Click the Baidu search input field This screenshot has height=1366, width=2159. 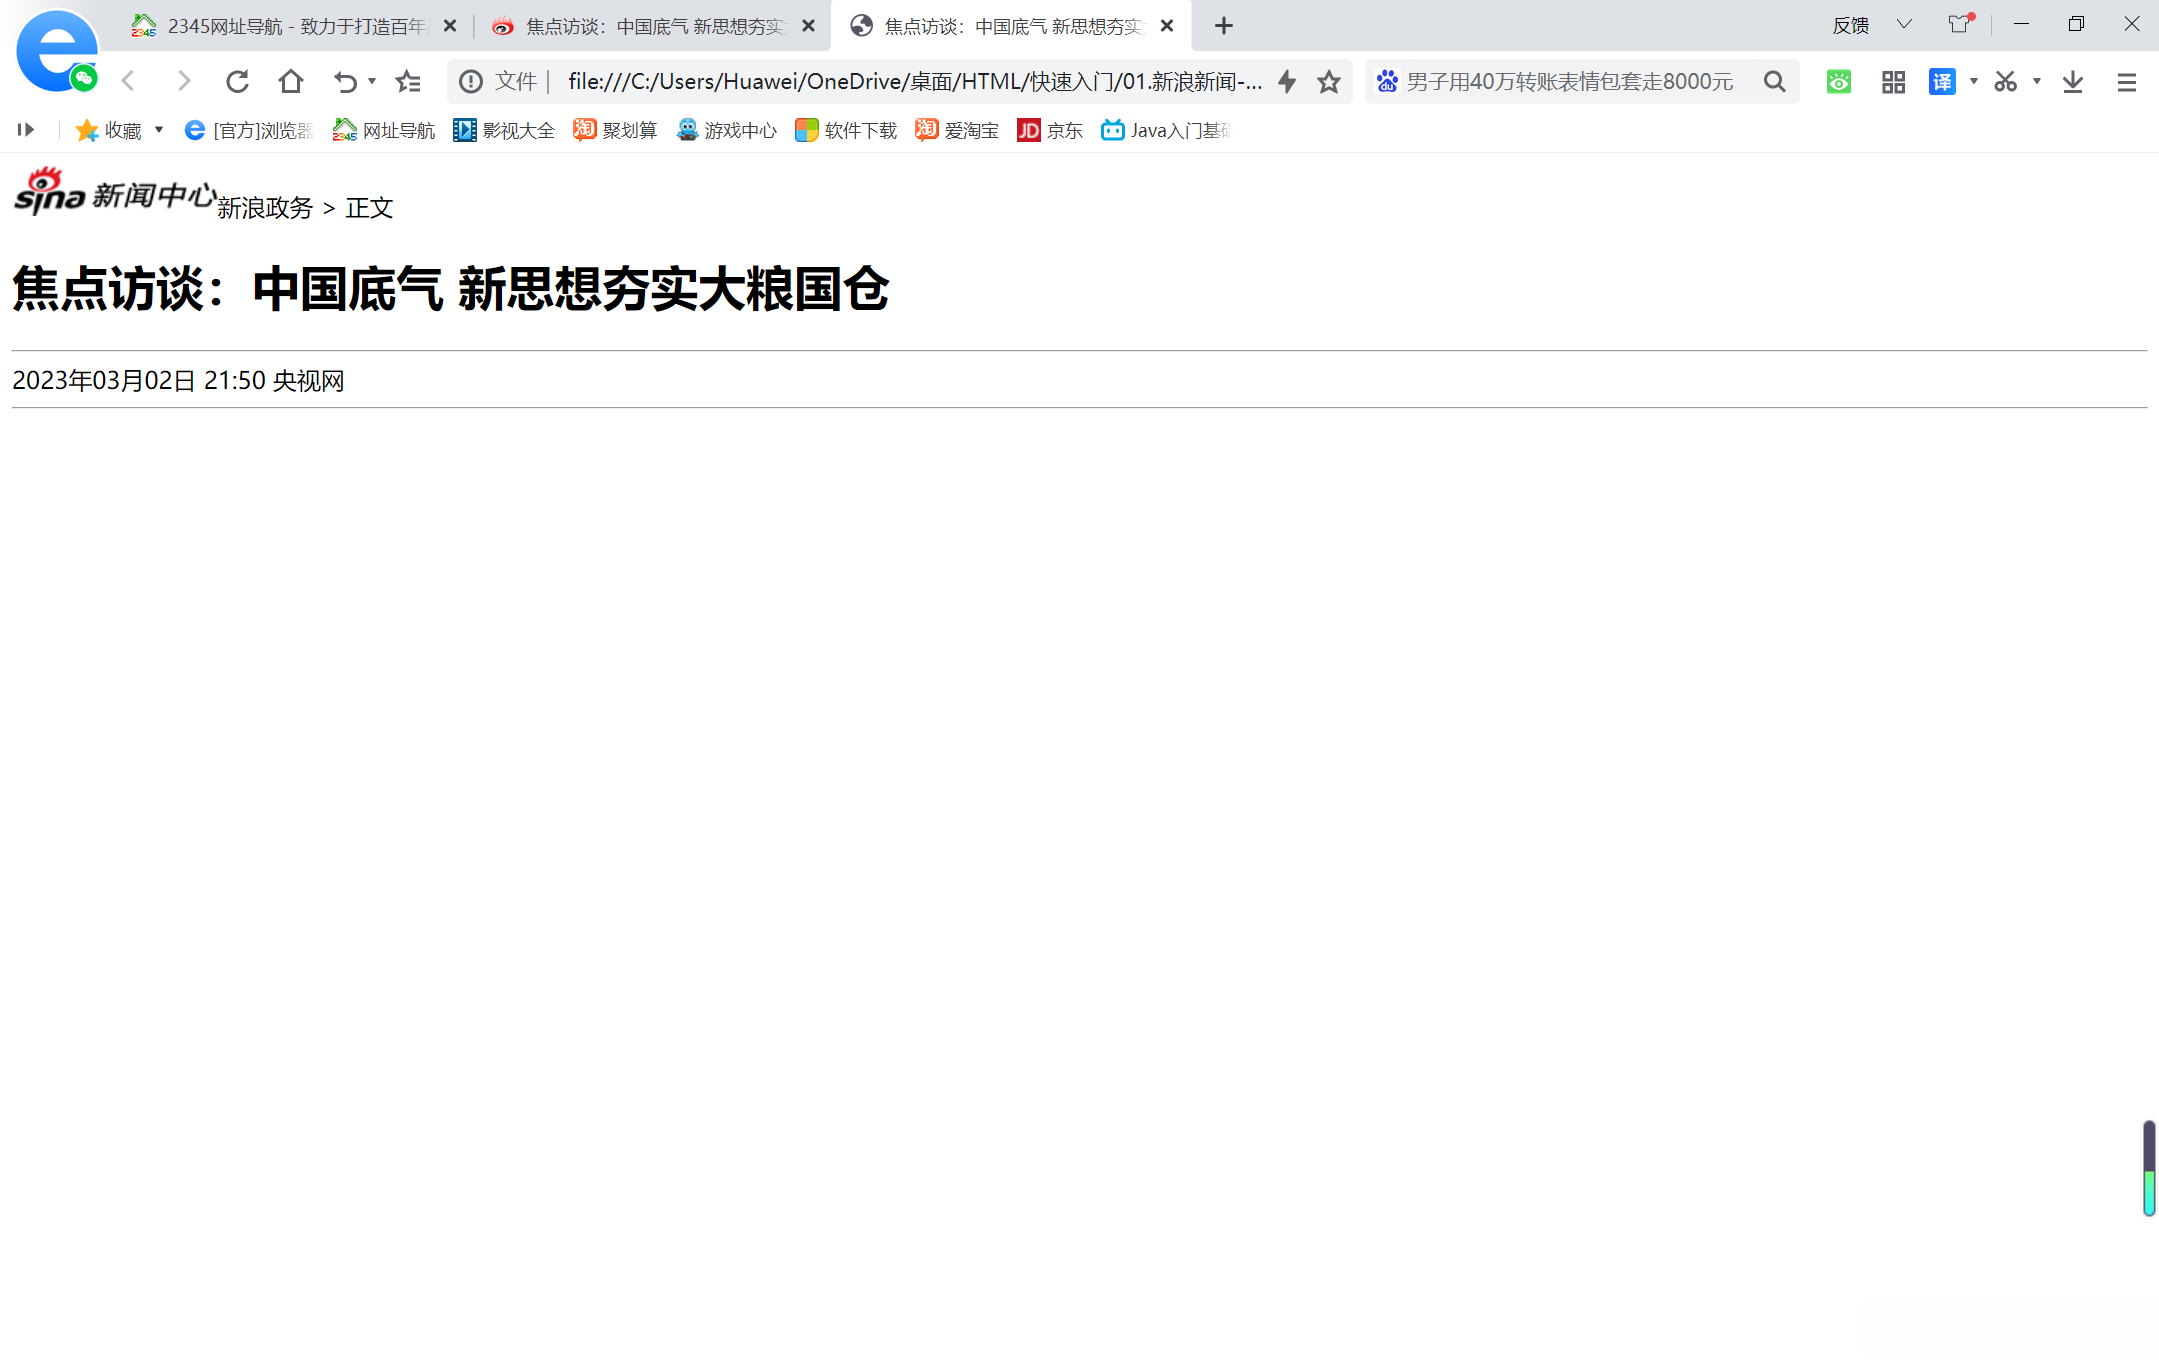(x=1570, y=81)
